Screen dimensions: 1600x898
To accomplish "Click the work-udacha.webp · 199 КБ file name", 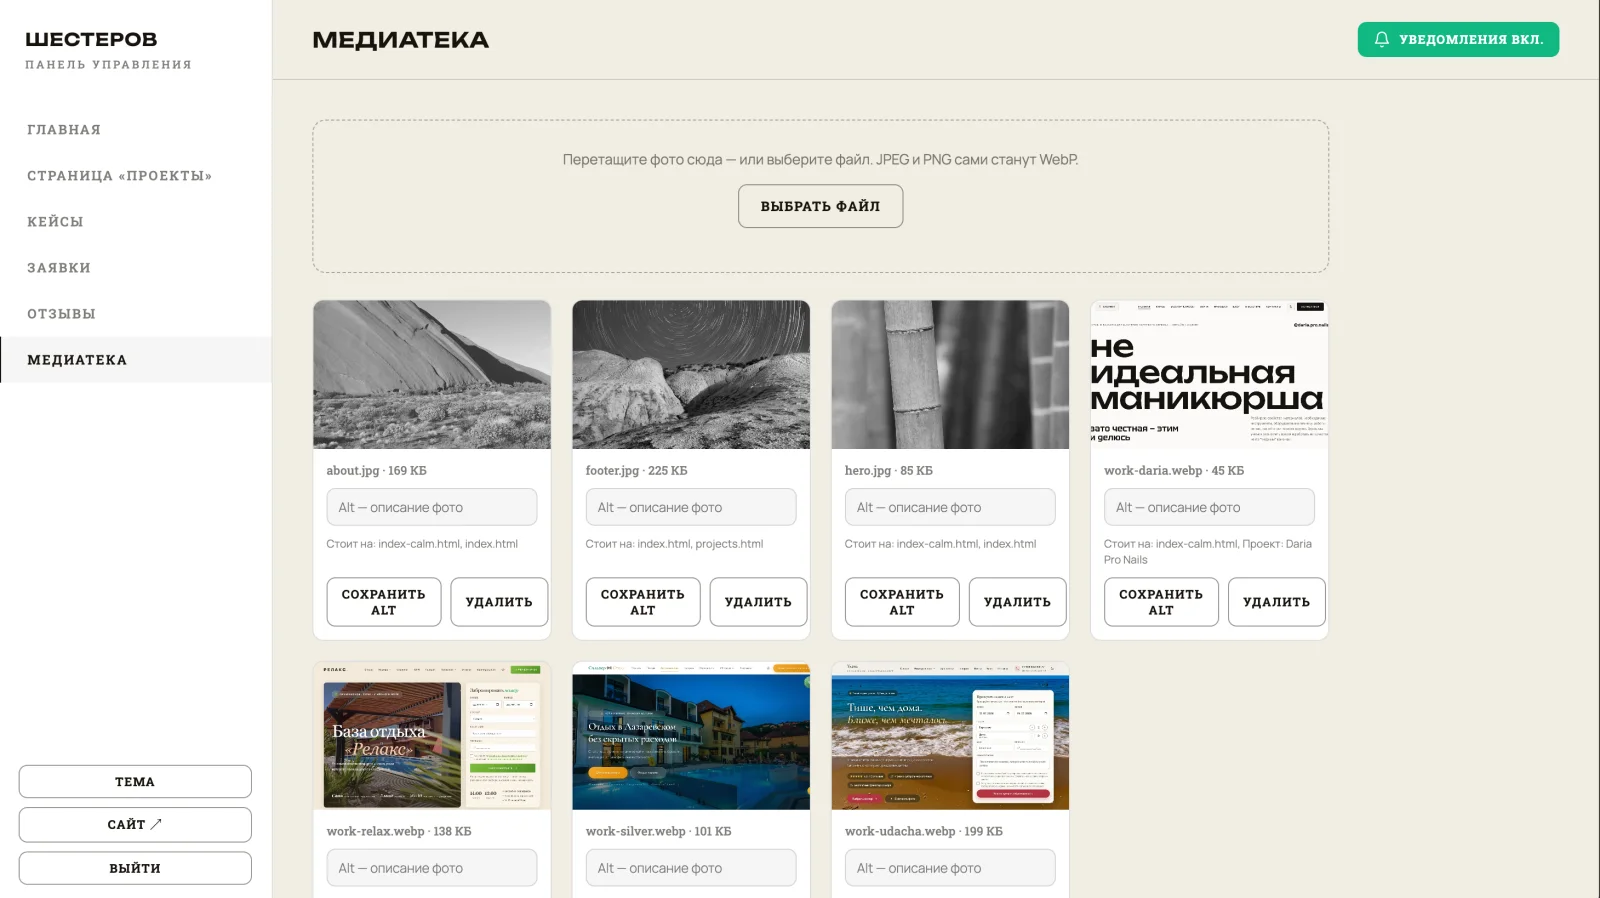I will [x=924, y=832].
